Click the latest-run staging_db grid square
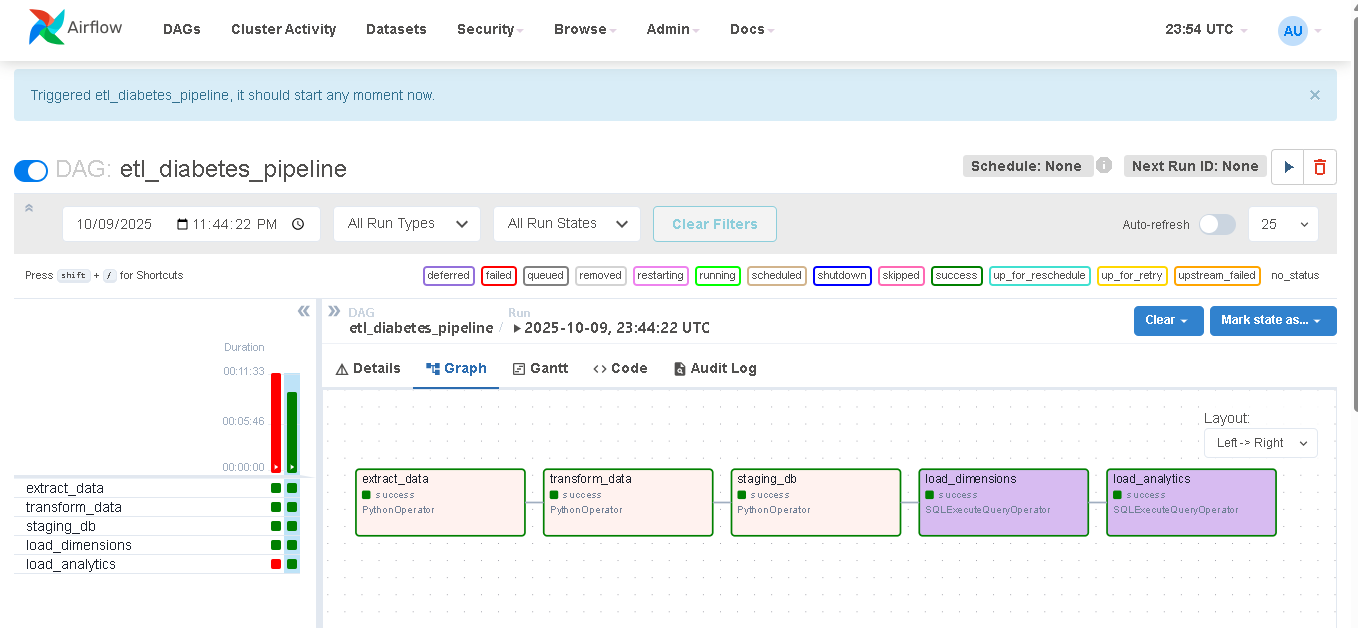Viewport: 1358px width, 628px height. tap(292, 526)
